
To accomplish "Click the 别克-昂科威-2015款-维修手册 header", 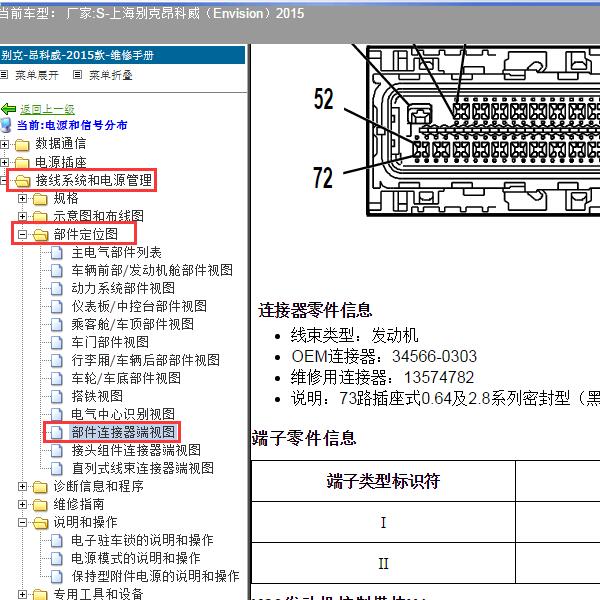I will tap(122, 55).
